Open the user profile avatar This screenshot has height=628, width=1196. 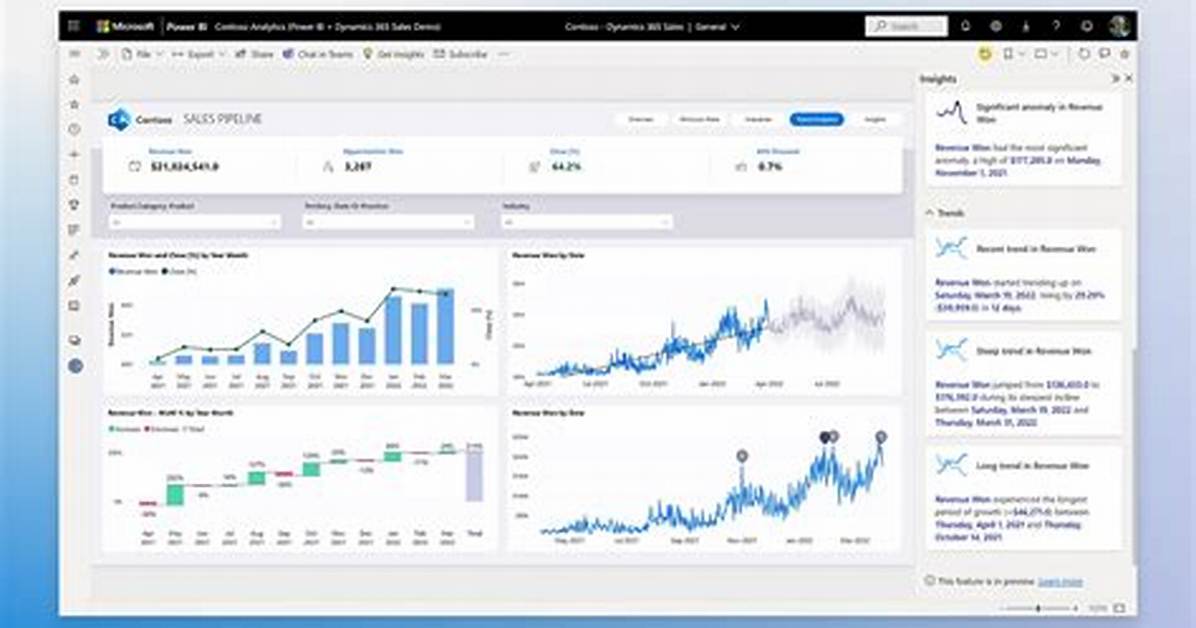1119,26
